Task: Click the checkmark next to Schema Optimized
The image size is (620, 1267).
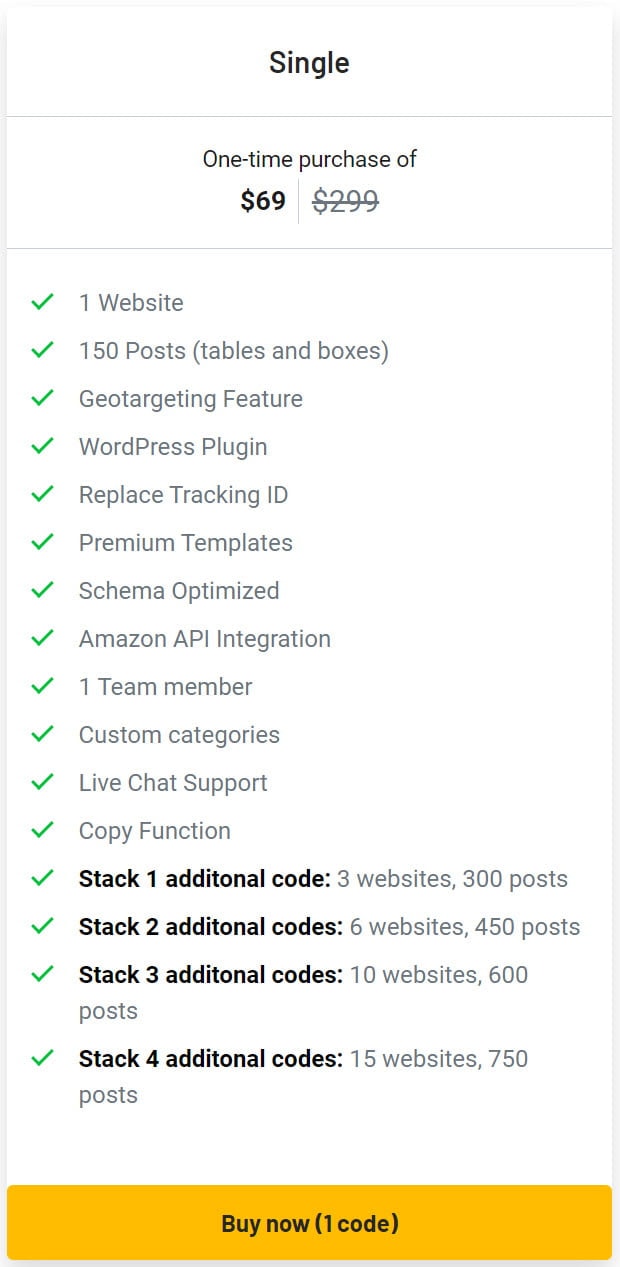Action: point(42,590)
